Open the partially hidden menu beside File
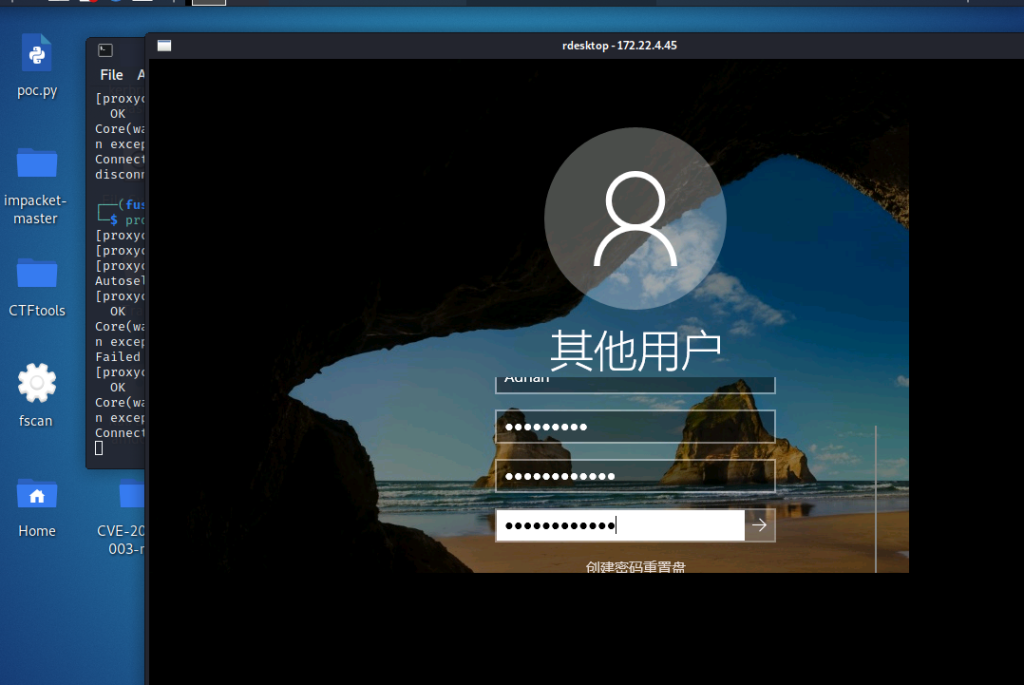This screenshot has height=685, width=1024. coord(141,75)
